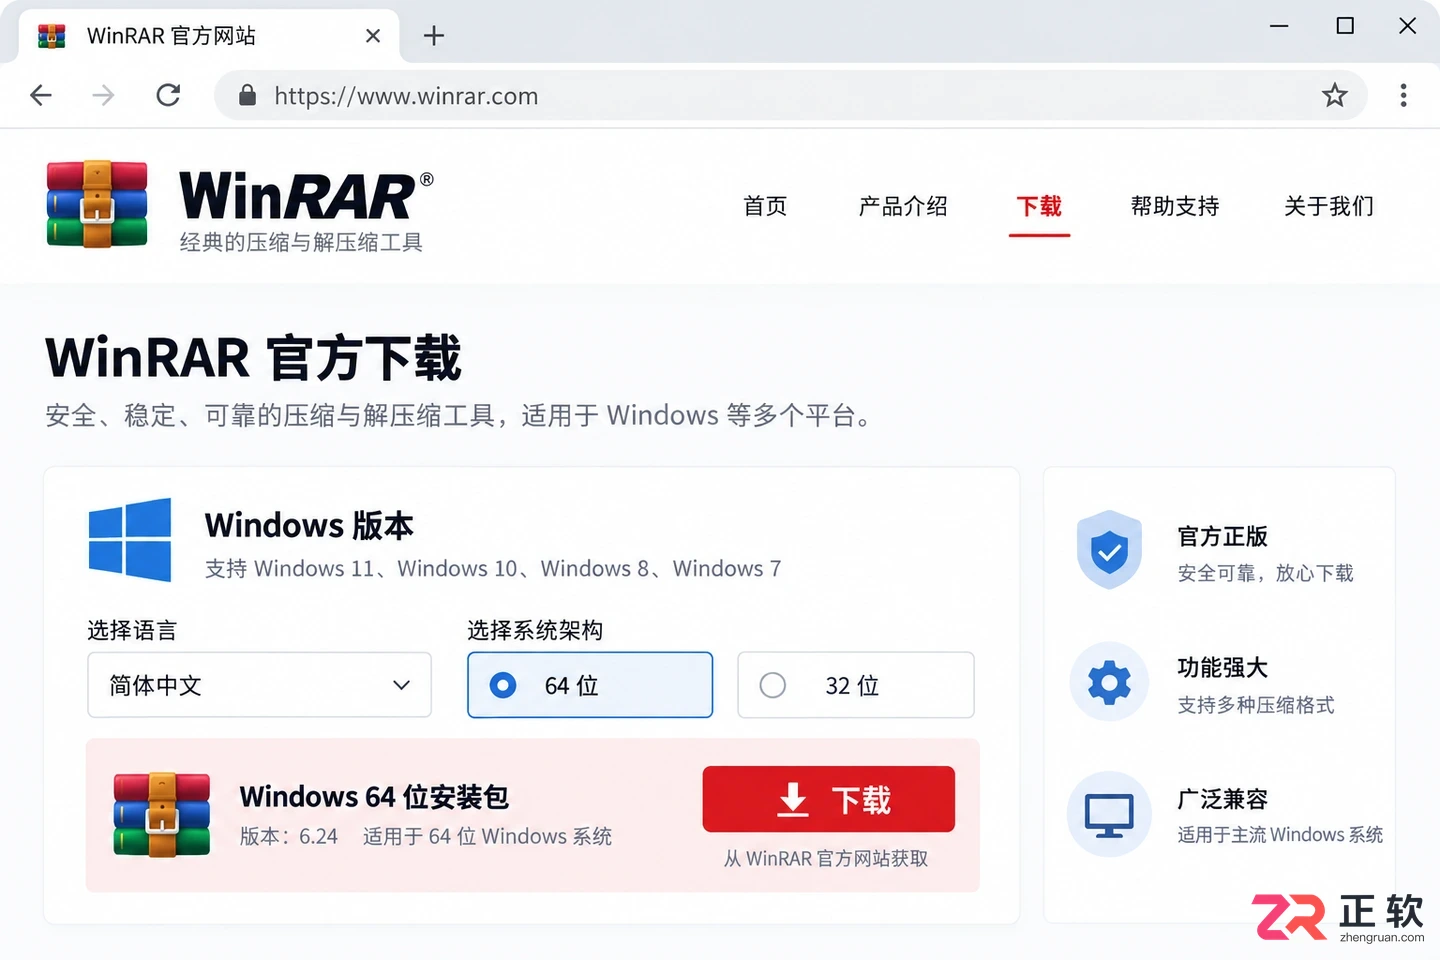
Task: Click the 经典的压缩与解压缩工具 tagline
Action: 301,242
